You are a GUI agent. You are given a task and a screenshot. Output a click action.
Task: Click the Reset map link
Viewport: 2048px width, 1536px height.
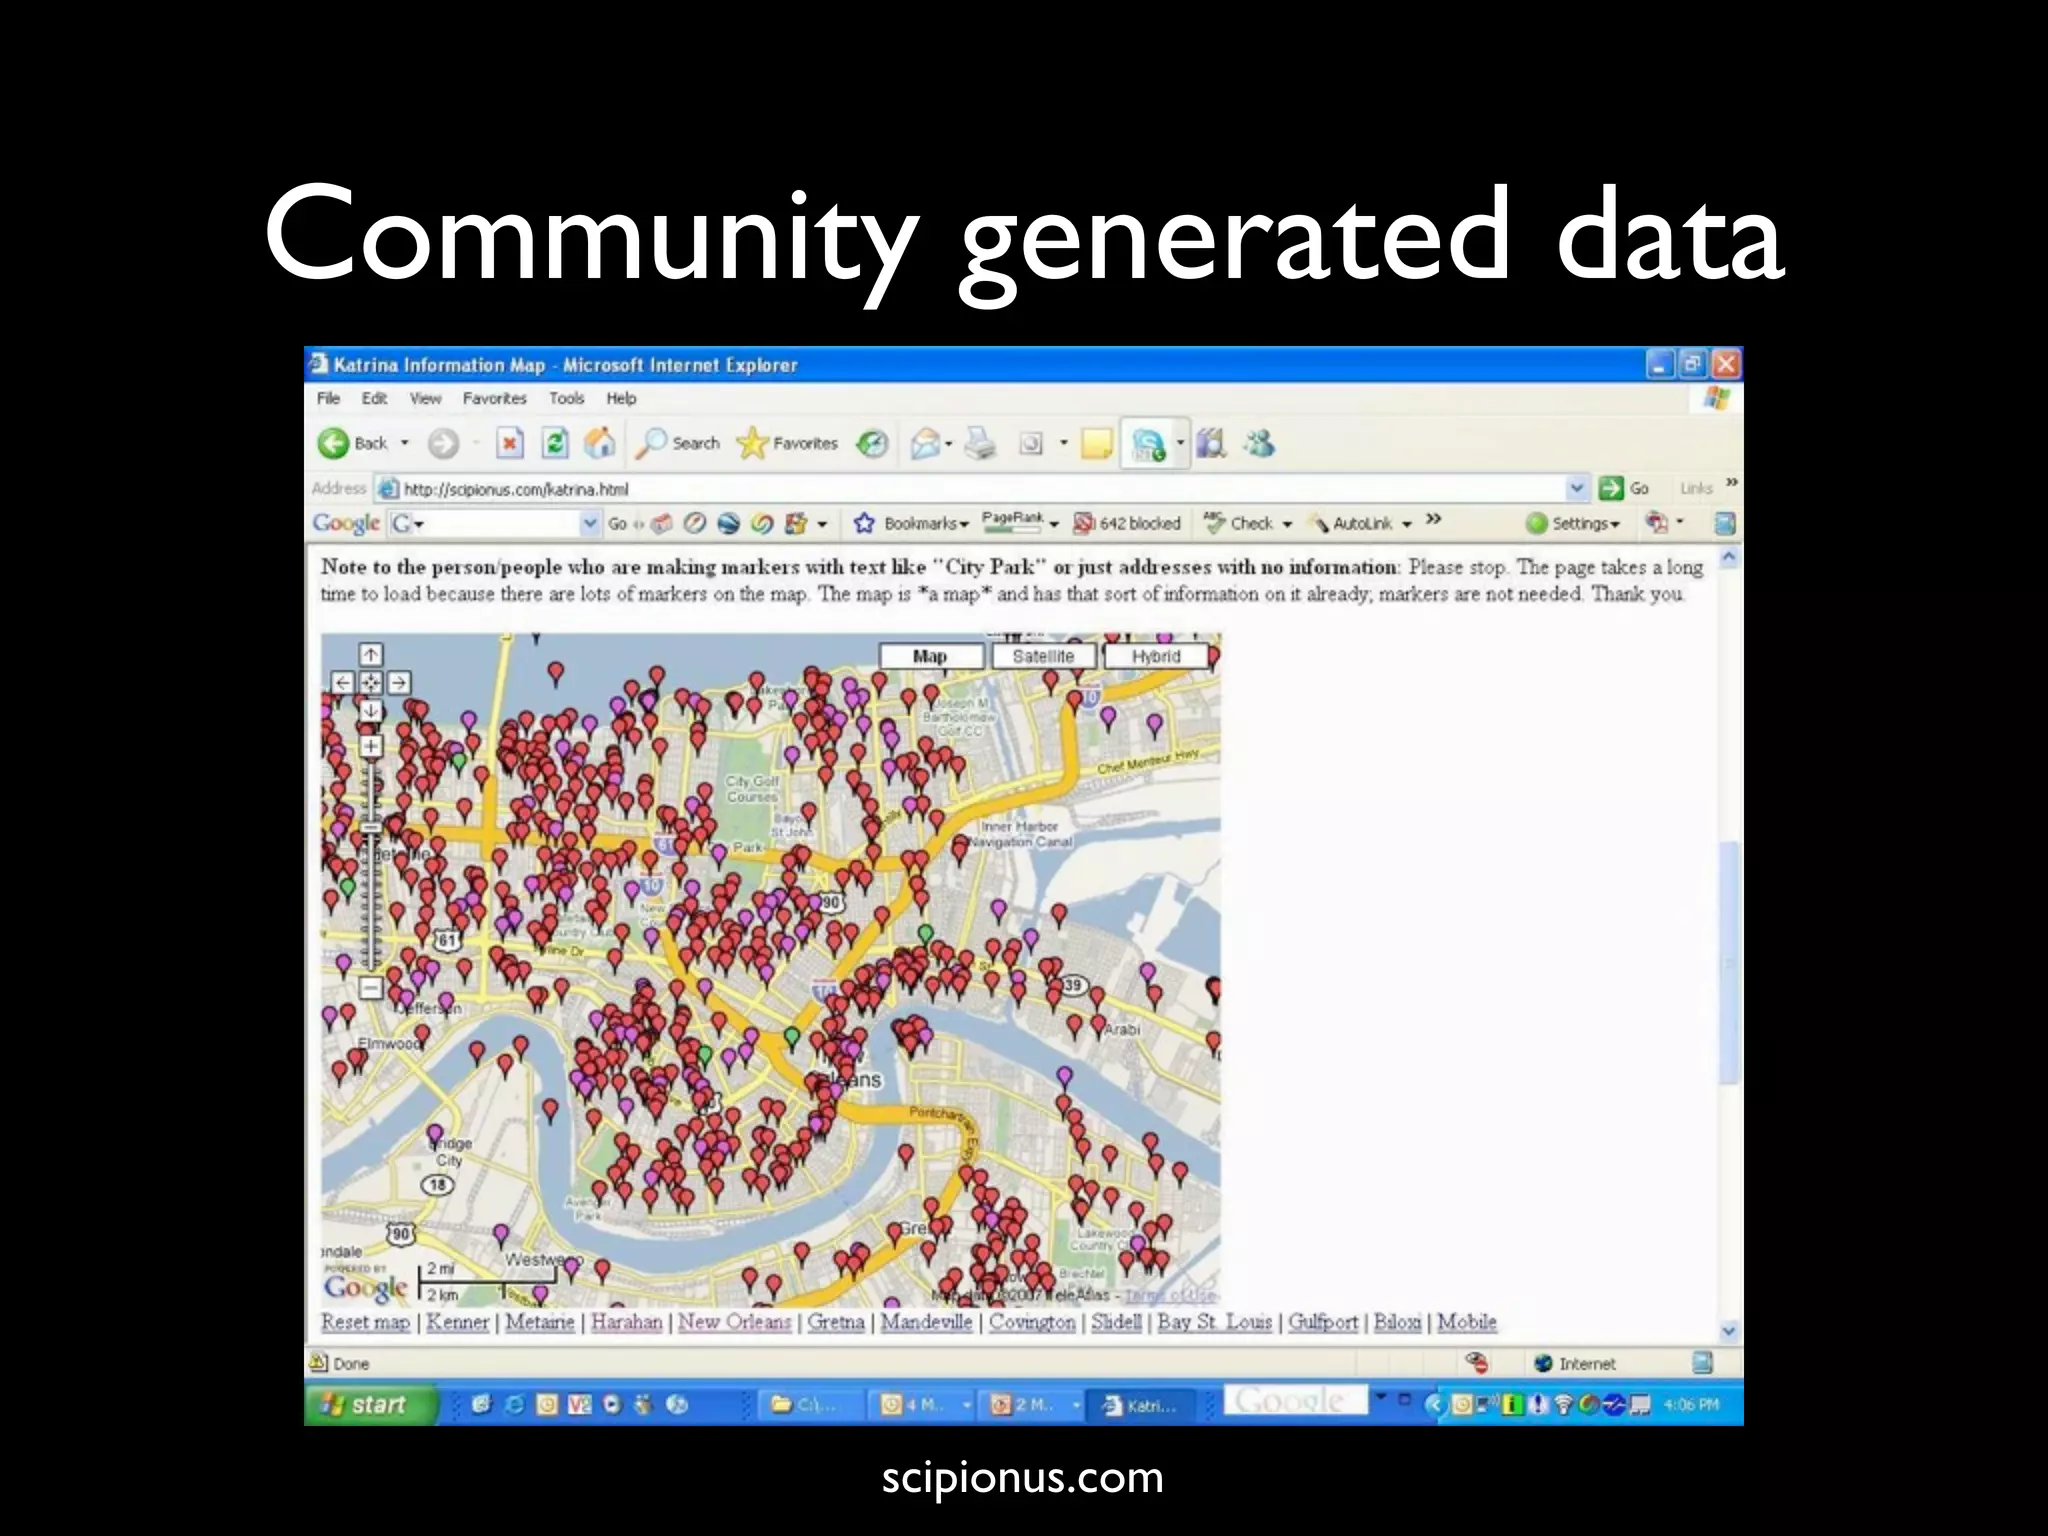[365, 1322]
